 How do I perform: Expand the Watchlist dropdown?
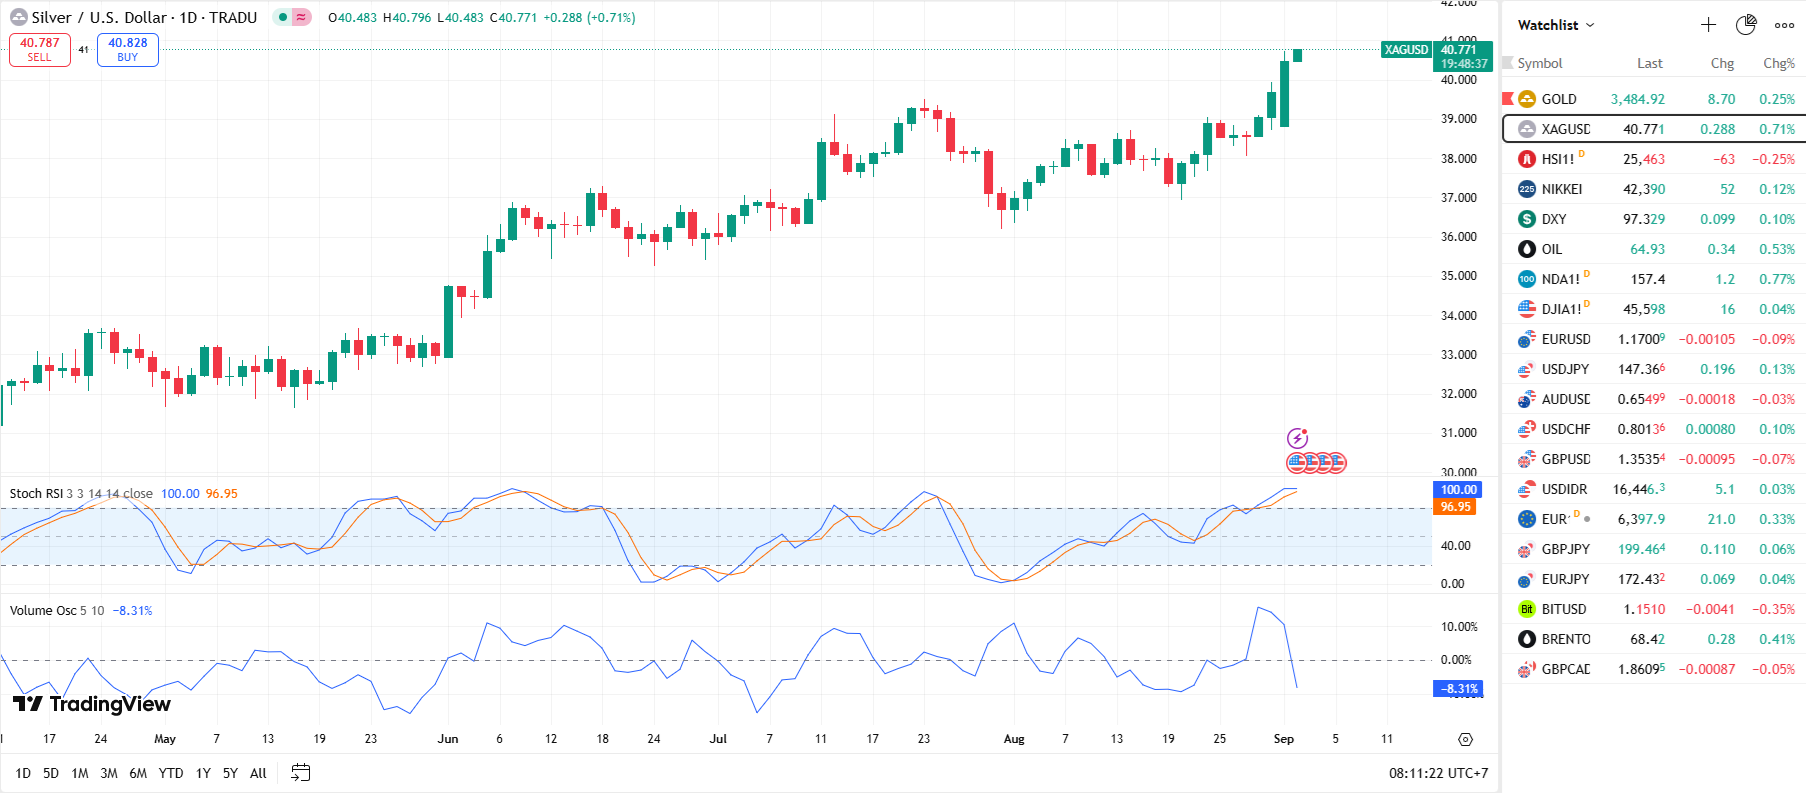click(x=1556, y=25)
